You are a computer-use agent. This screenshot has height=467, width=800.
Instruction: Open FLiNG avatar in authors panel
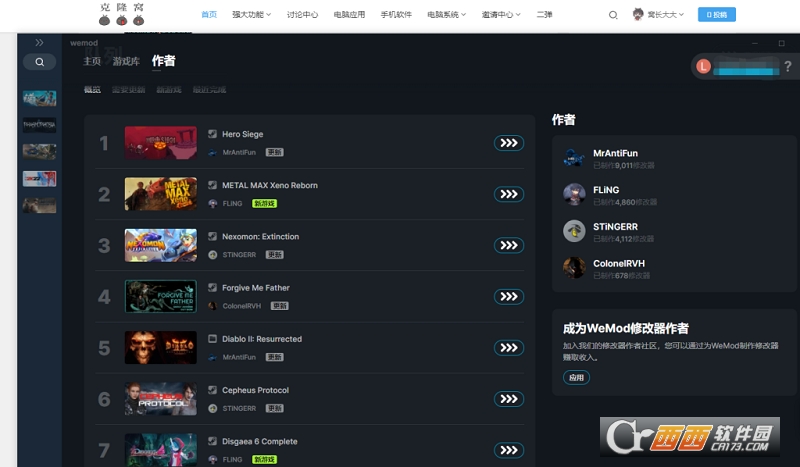pos(574,194)
